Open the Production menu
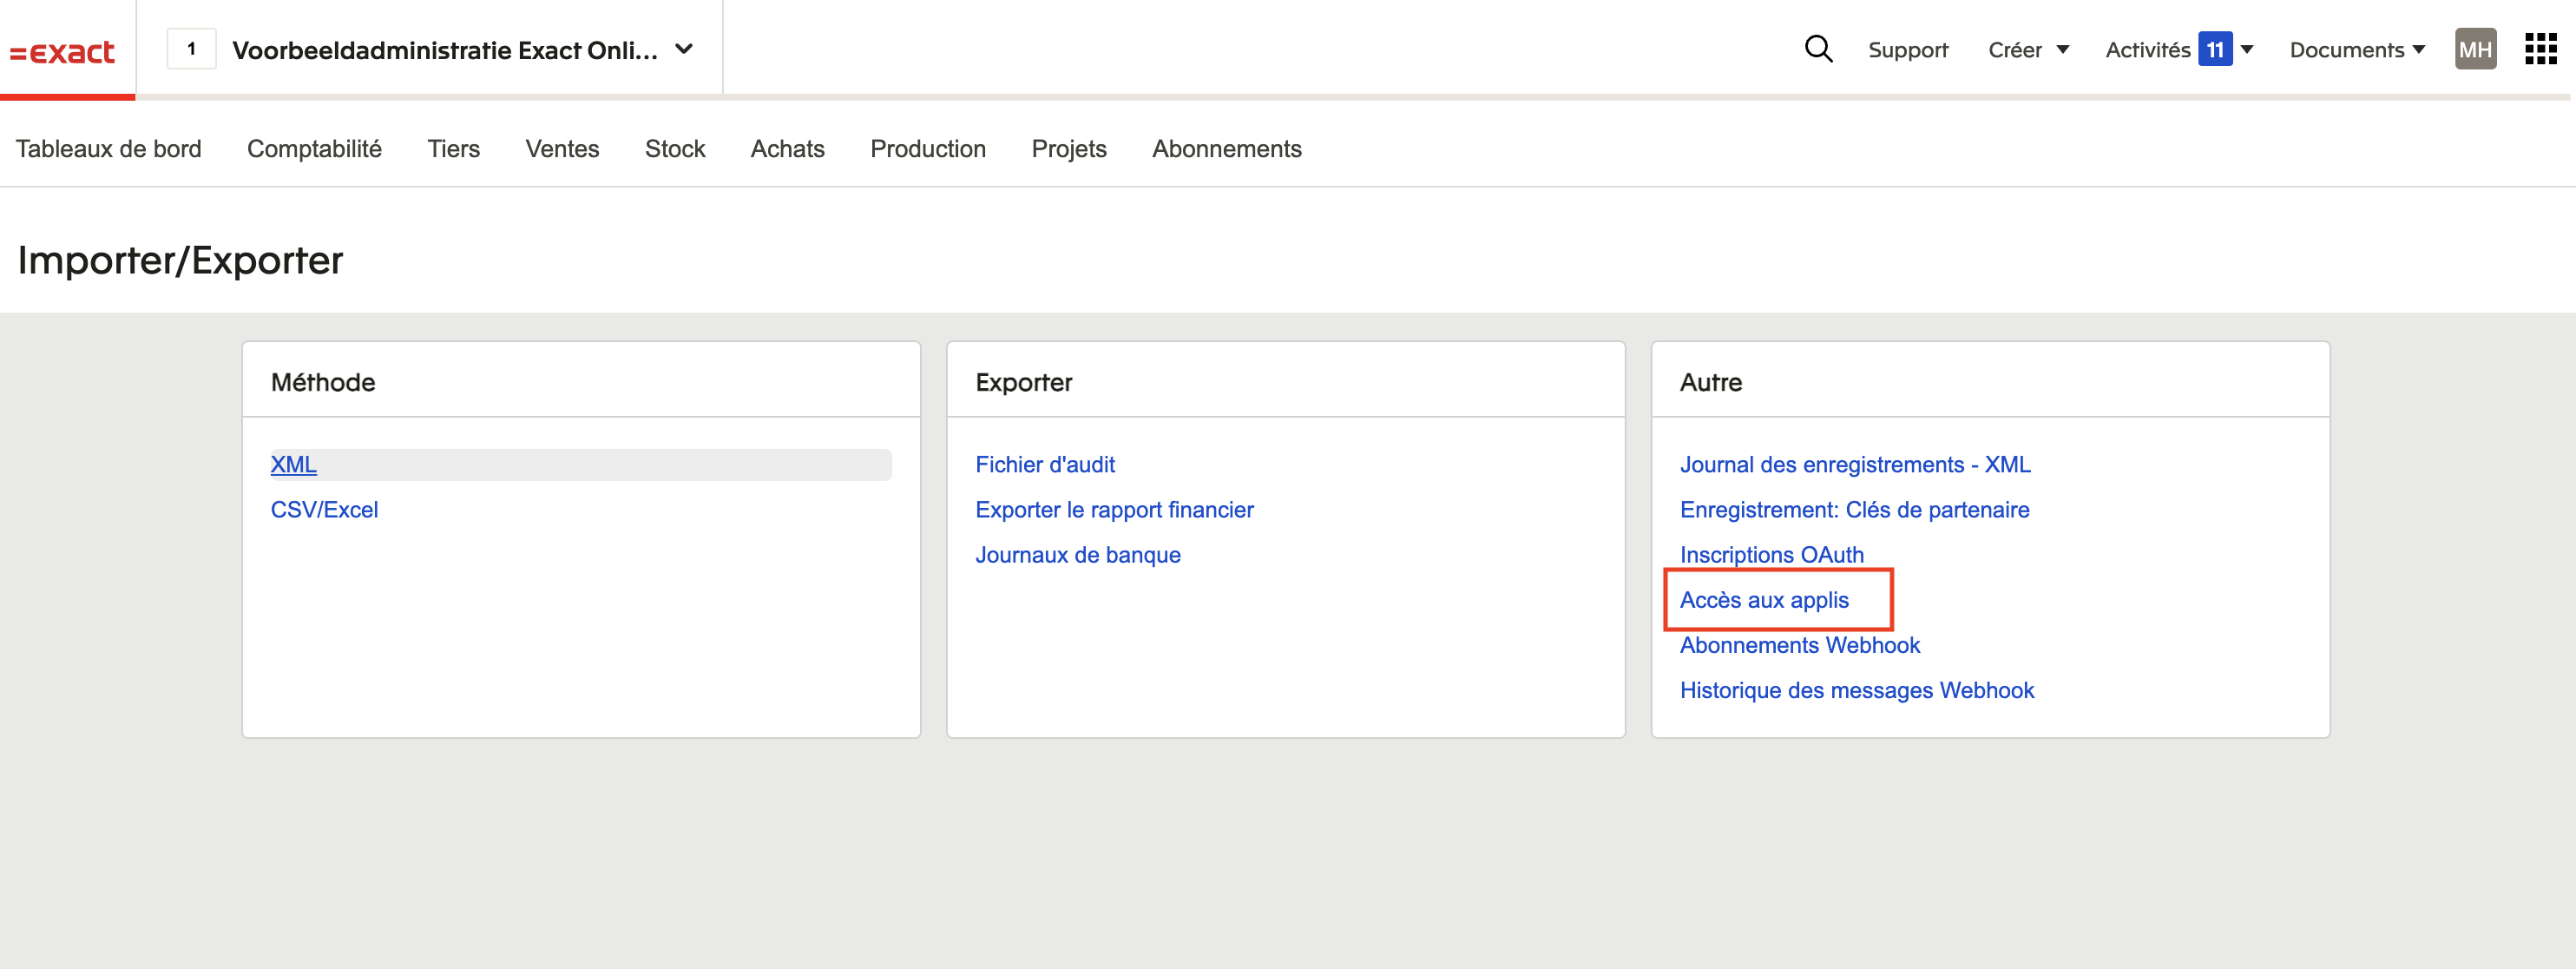This screenshot has width=2576, height=969. pos(927,149)
